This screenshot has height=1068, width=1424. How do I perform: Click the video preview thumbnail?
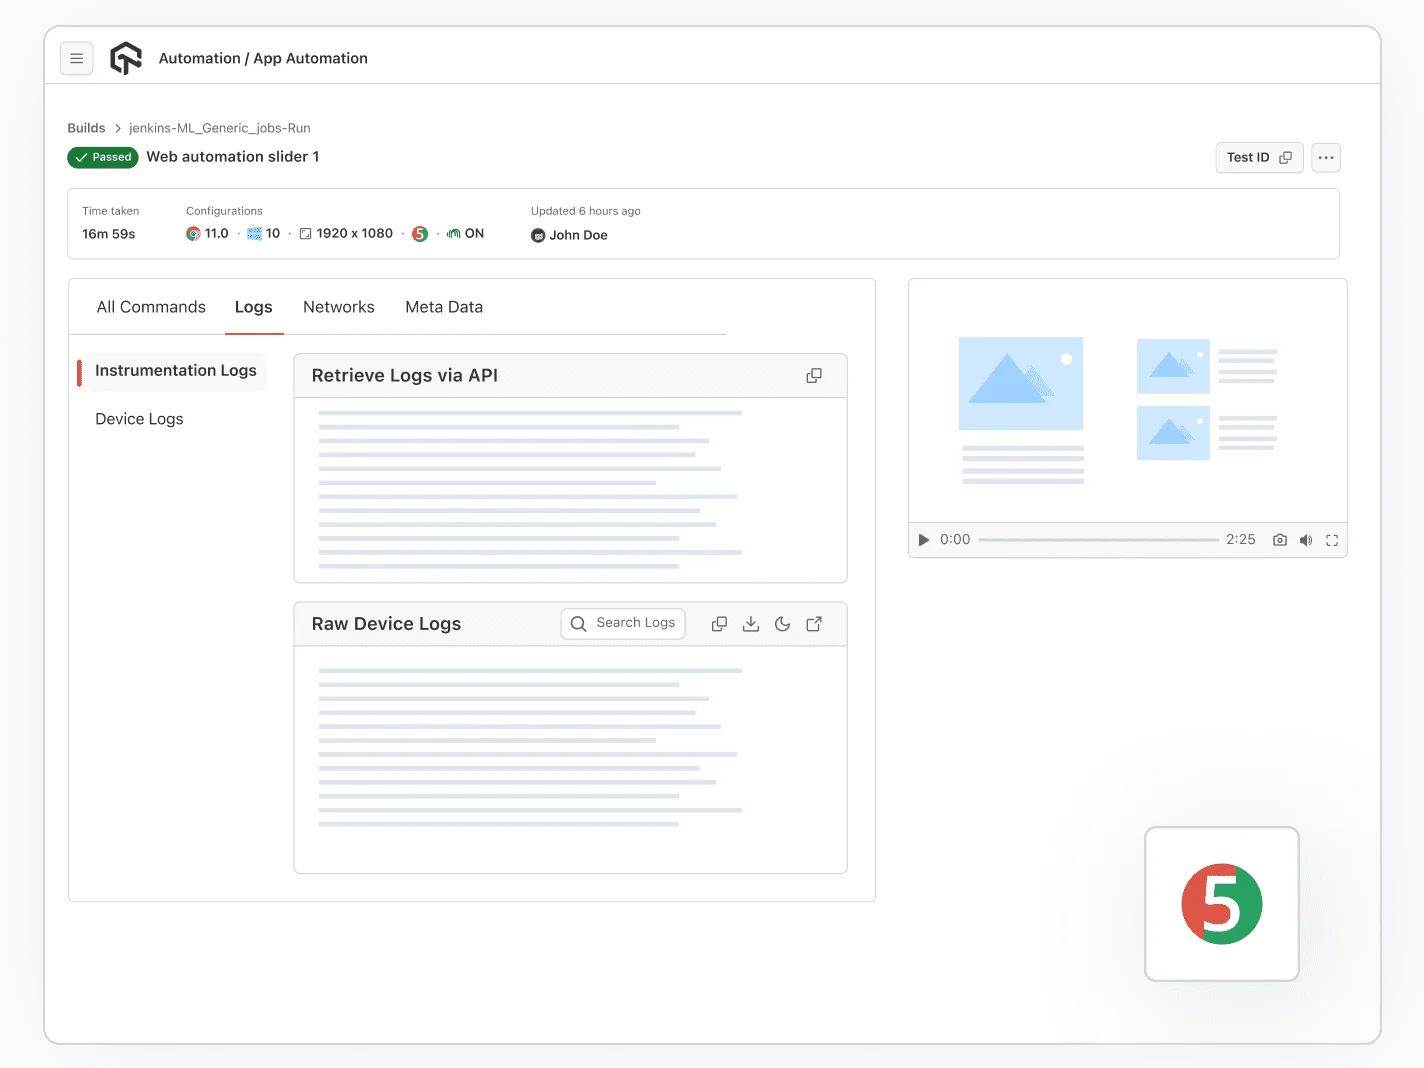click(x=1127, y=401)
